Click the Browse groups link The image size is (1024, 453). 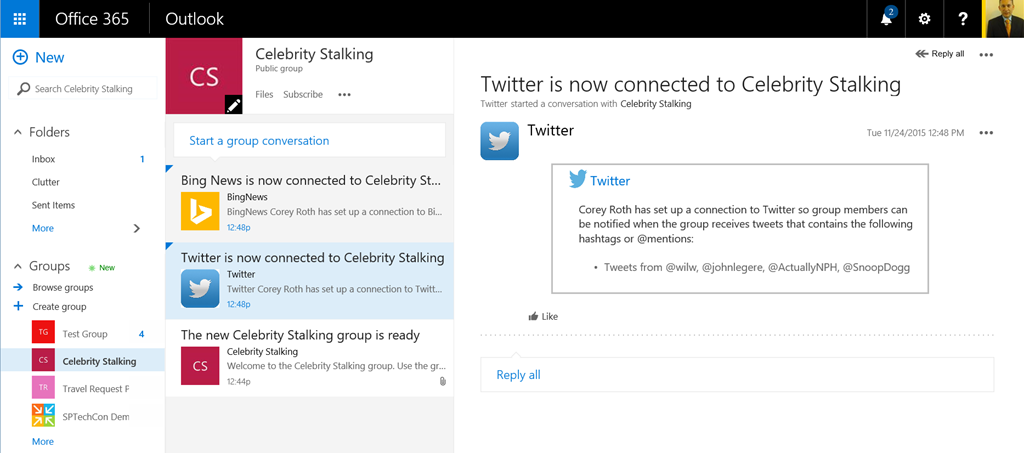(63, 288)
